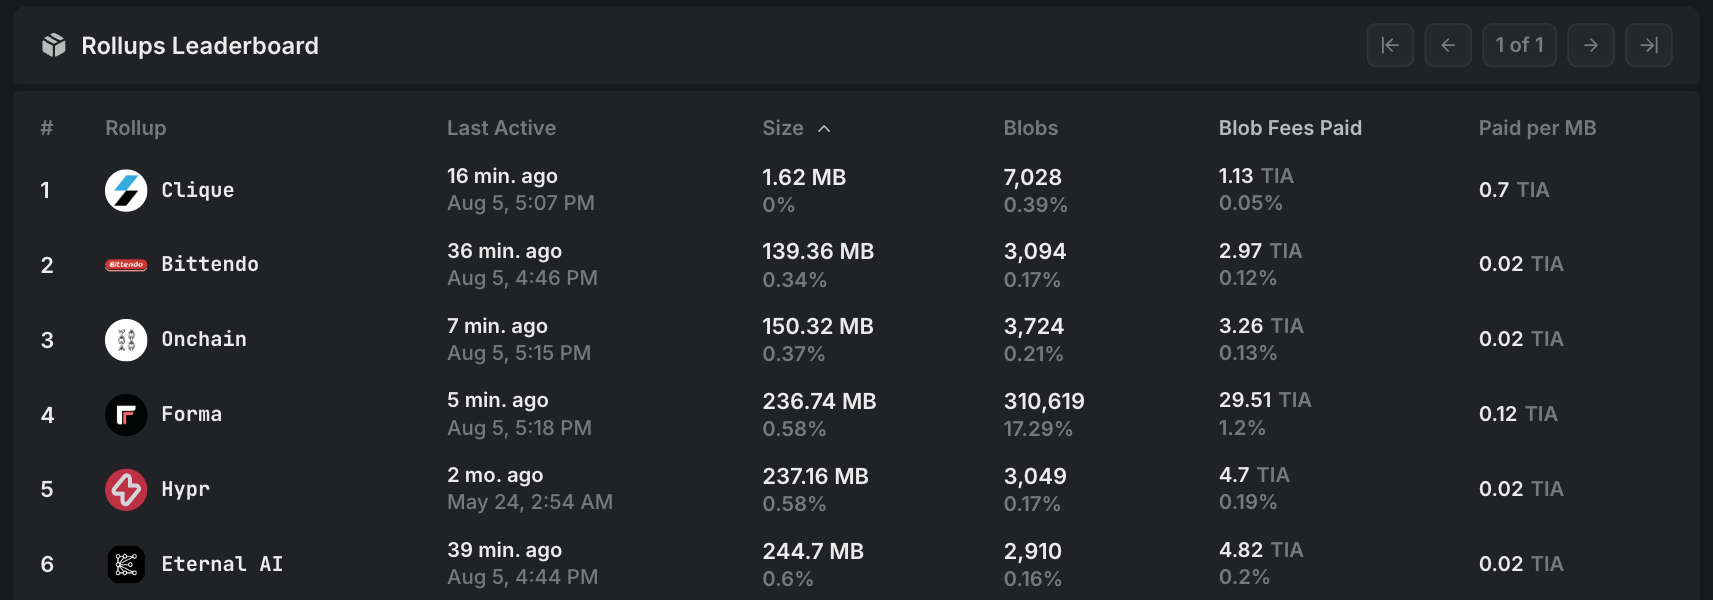Click the Forma rollup logo icon

click(x=126, y=414)
